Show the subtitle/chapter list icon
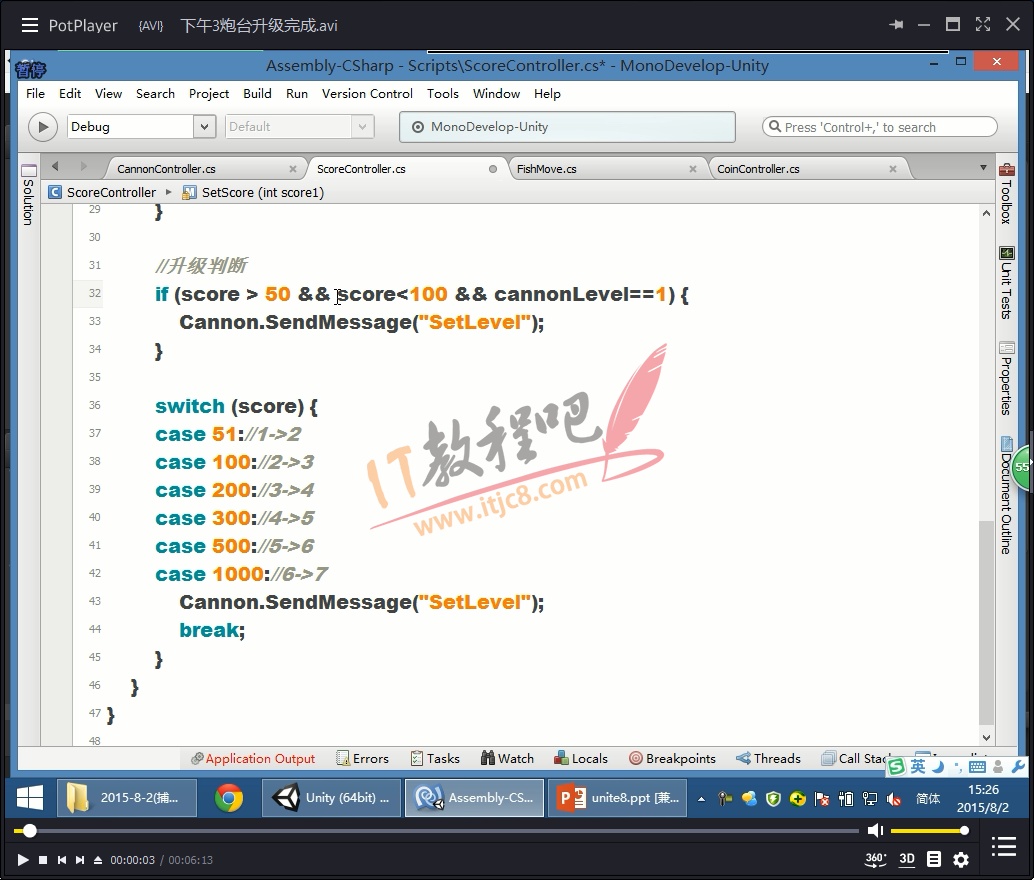Viewport: 1034px width, 880px height. pyautogui.click(x=934, y=859)
